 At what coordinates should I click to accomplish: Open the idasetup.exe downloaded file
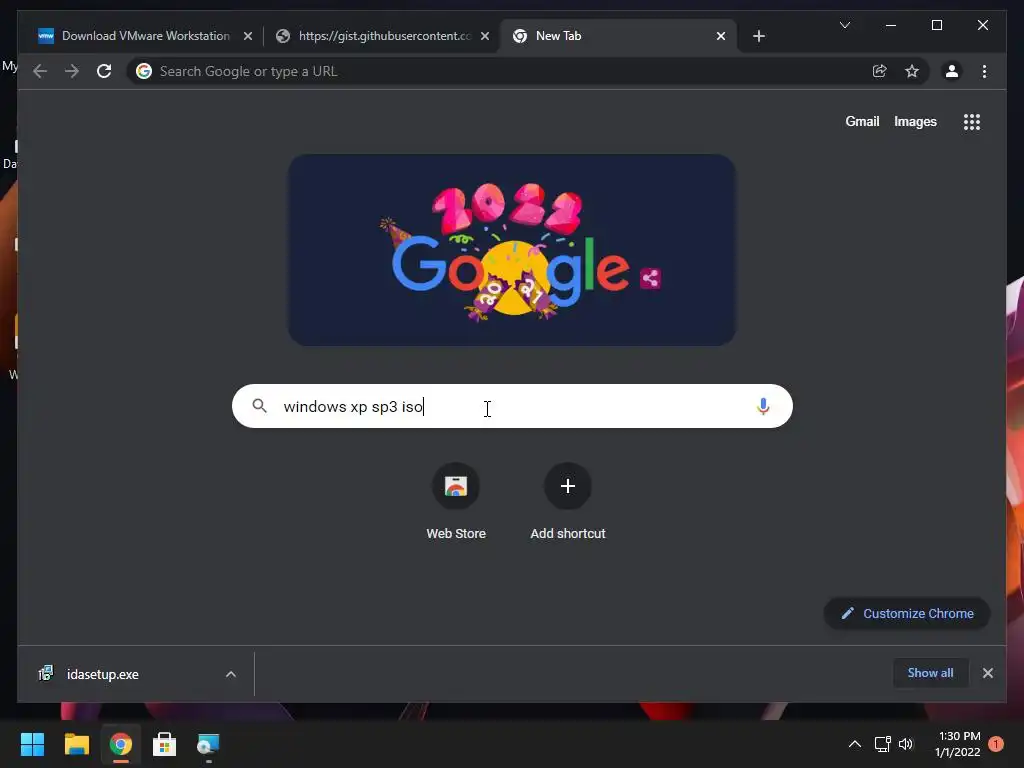pyautogui.click(x=103, y=674)
